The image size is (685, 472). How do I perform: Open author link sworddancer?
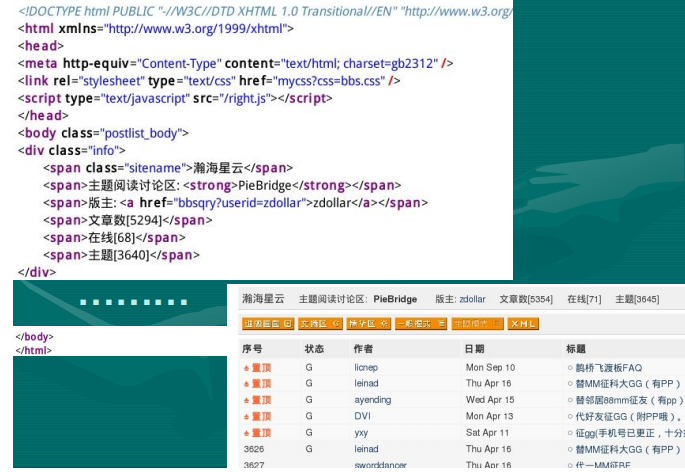pos(380,465)
